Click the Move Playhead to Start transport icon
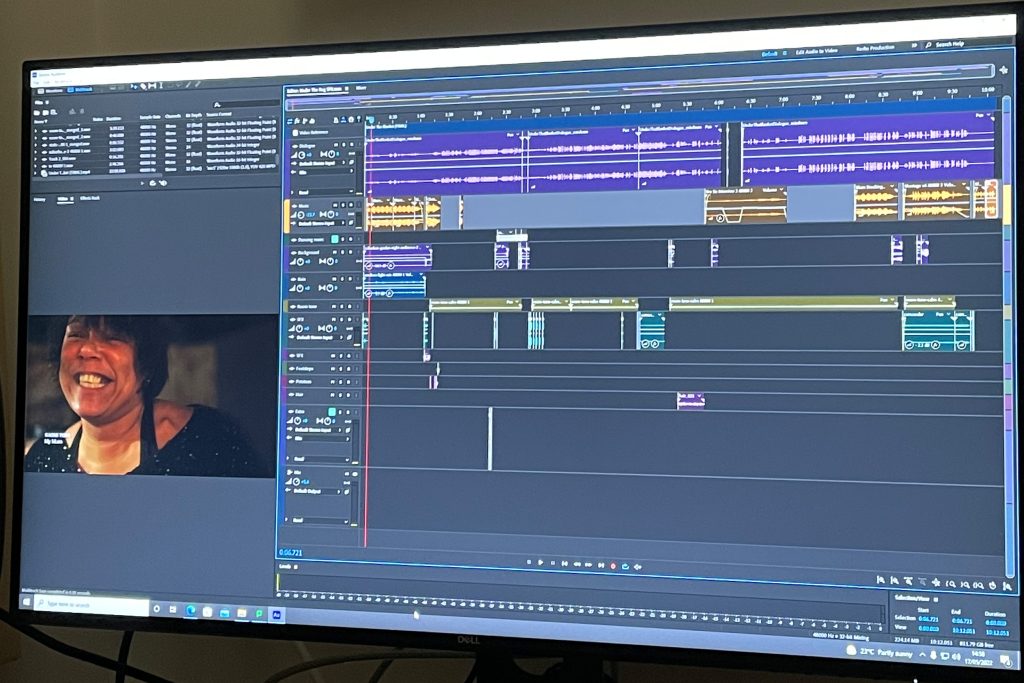 pos(566,563)
